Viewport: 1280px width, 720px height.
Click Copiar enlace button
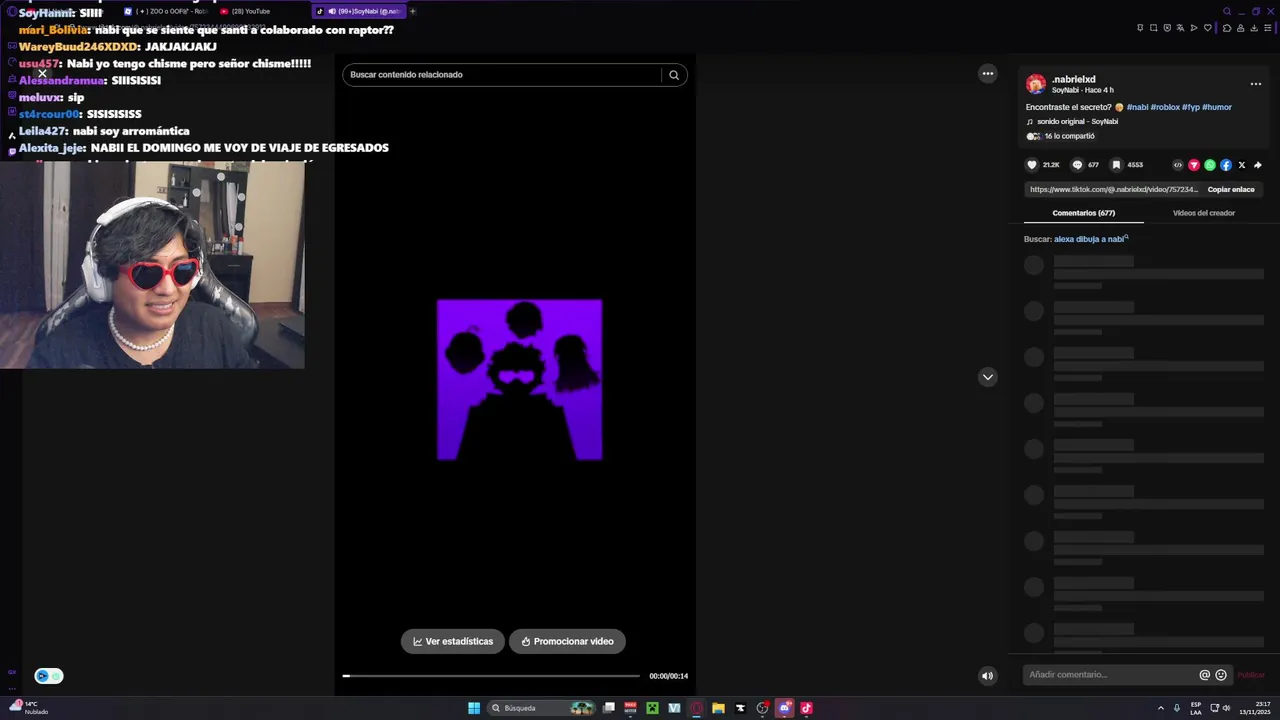click(x=1231, y=189)
